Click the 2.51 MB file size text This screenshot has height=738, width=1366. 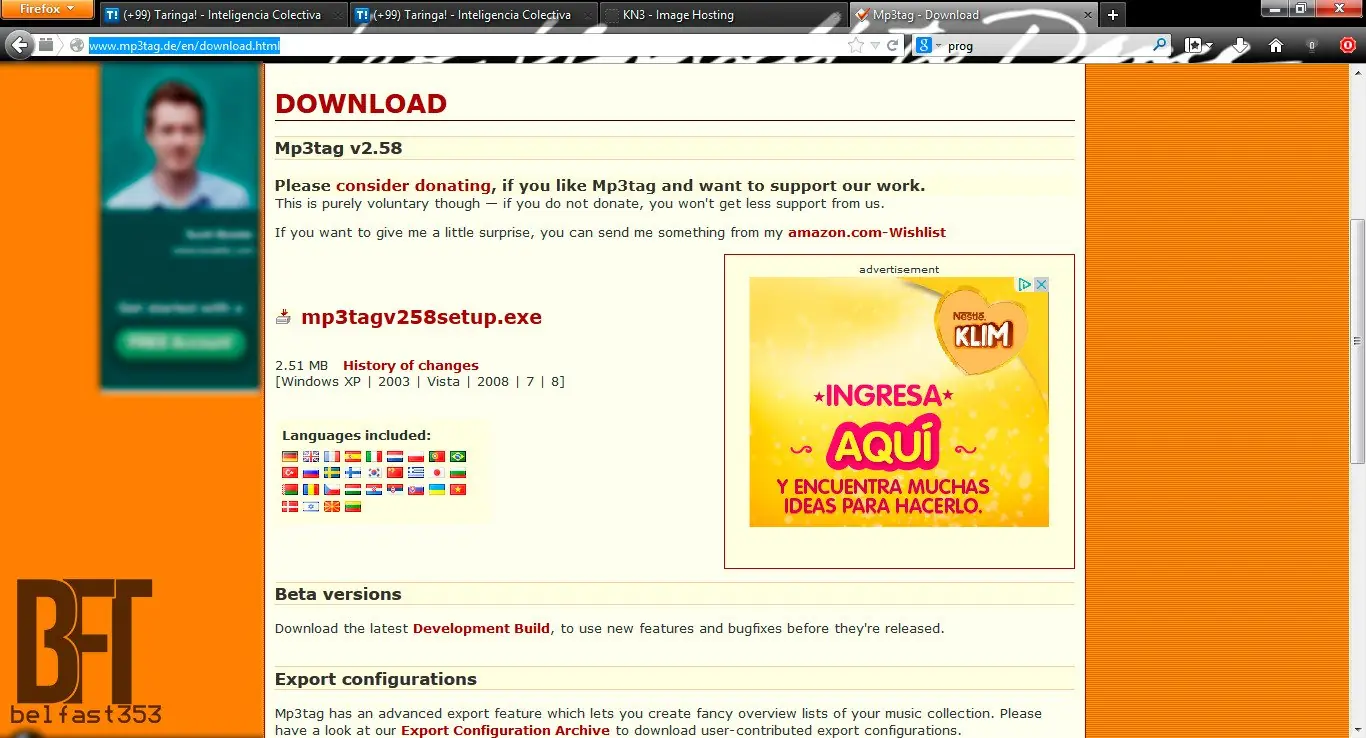click(301, 365)
